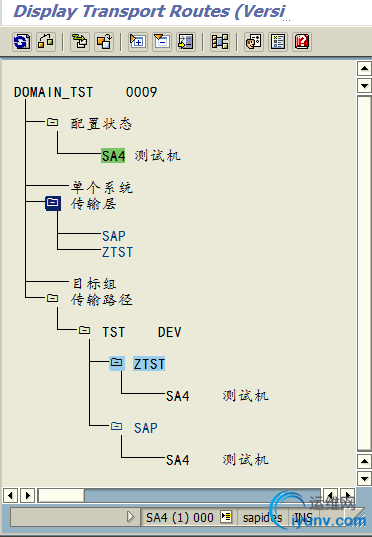This screenshot has width=372, height=537.
Task: Select the DOMAIN_TST root node
Action: tap(53, 92)
